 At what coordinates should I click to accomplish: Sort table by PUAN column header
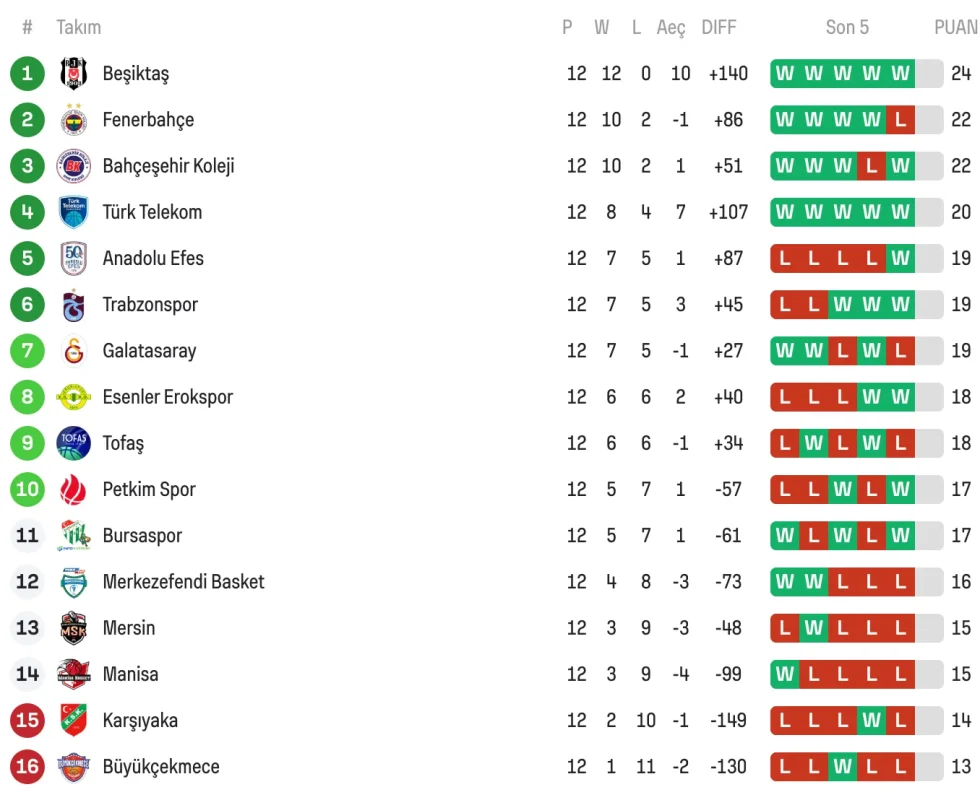point(956,27)
